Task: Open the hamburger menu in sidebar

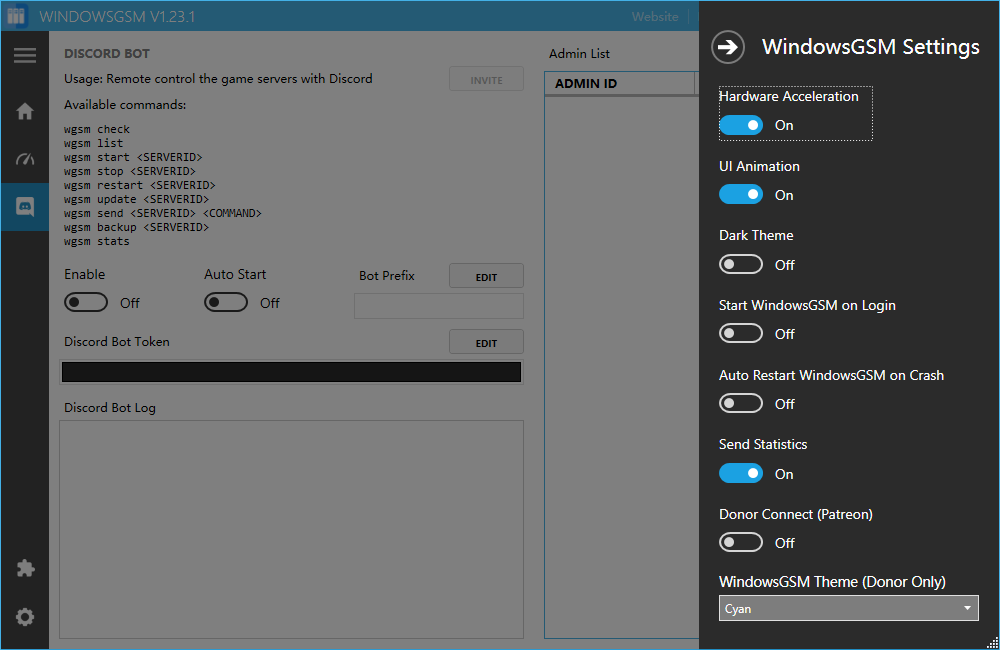Action: pos(25,56)
